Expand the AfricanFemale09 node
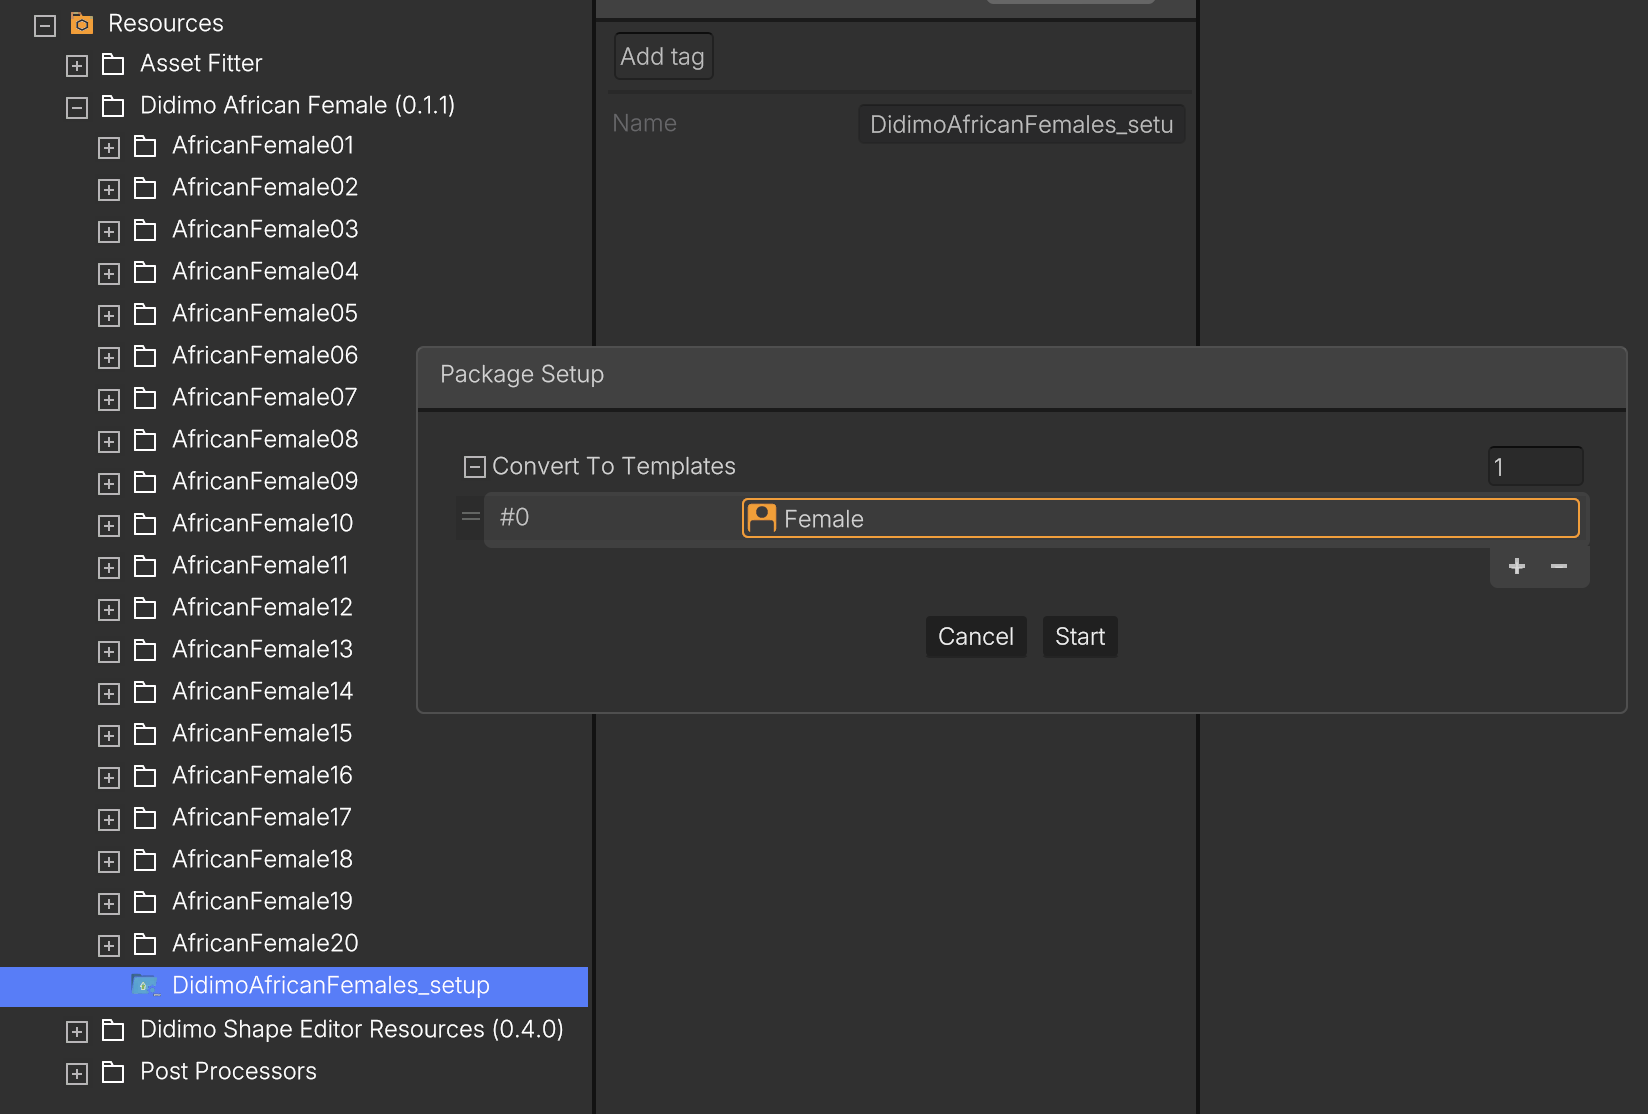1648x1114 pixels. click(x=109, y=484)
